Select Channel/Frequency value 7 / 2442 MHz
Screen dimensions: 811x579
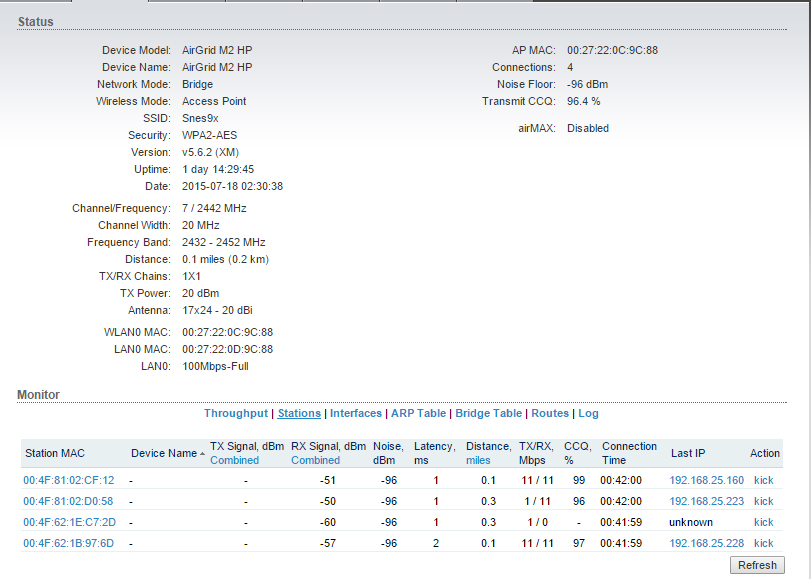pos(214,209)
